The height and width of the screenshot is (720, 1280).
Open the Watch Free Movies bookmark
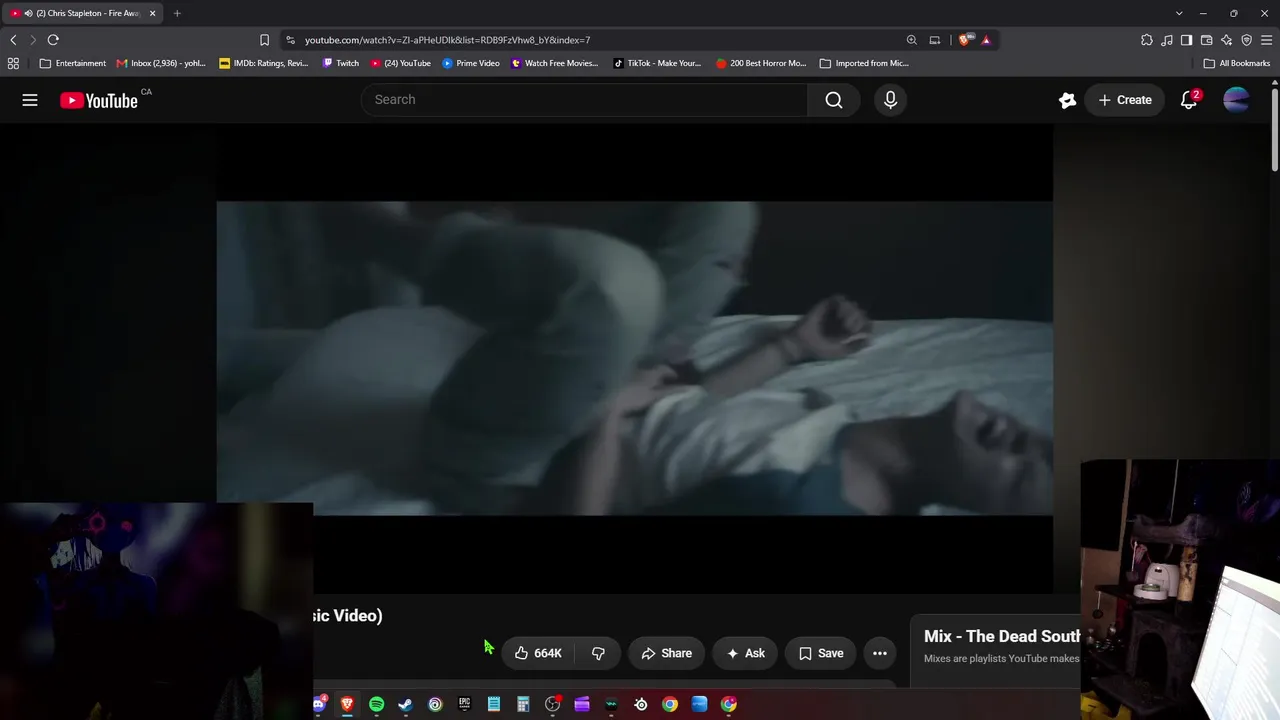(554, 63)
